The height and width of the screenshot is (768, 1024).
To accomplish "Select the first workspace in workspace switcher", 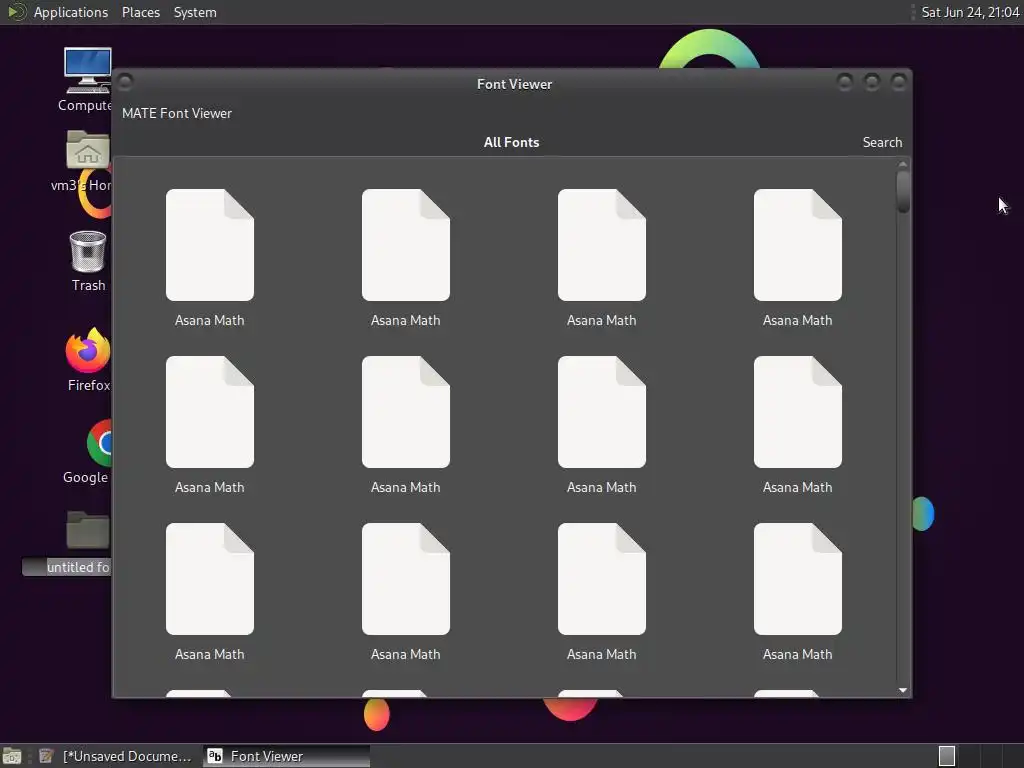I will point(947,756).
